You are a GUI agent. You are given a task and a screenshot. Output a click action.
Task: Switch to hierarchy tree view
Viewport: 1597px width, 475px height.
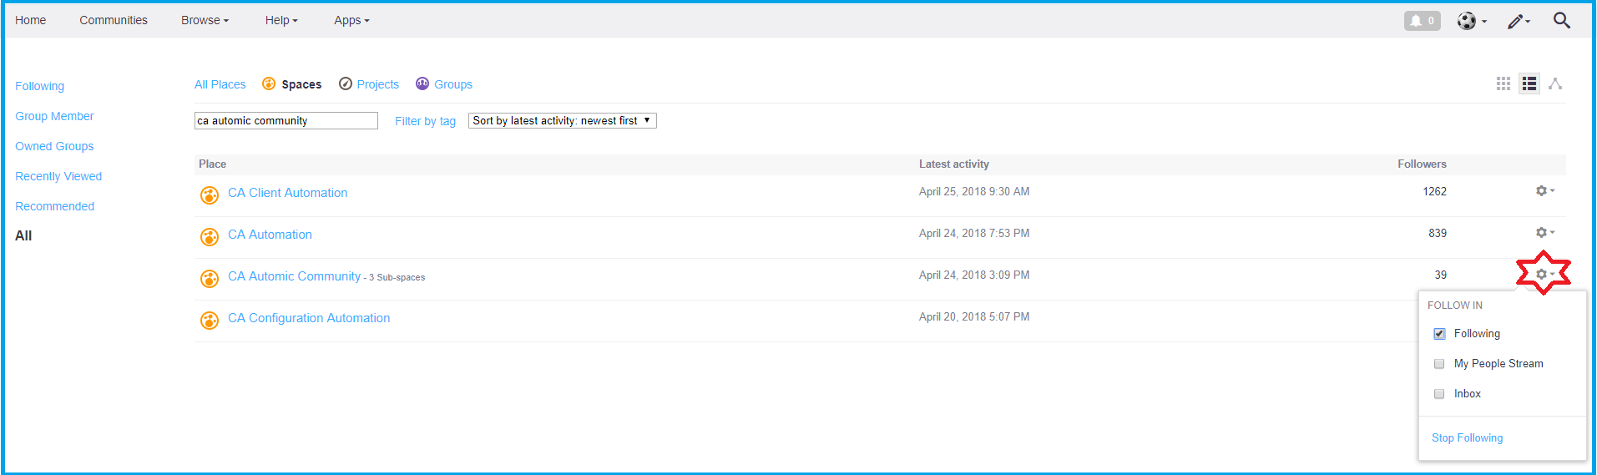[x=1555, y=84]
